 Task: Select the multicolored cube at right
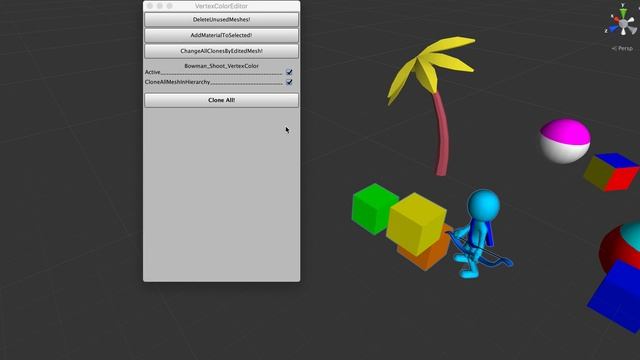coord(611,171)
